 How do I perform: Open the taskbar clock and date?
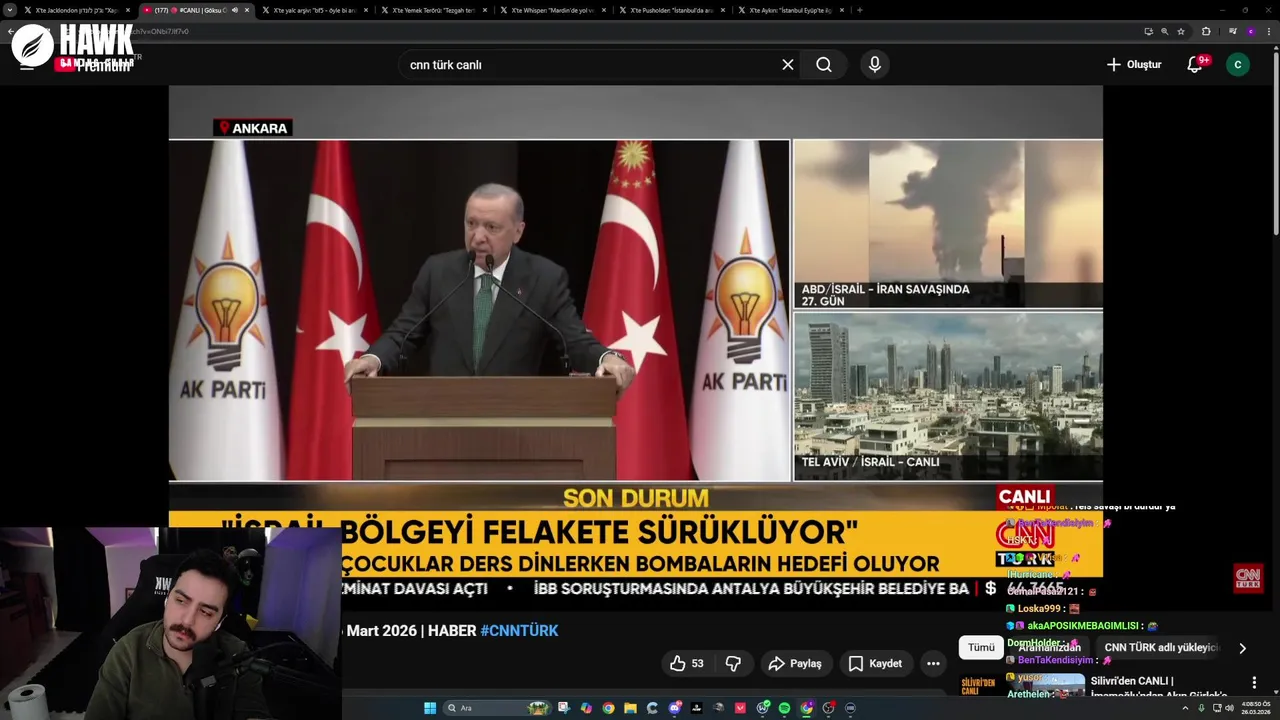click(1256, 708)
